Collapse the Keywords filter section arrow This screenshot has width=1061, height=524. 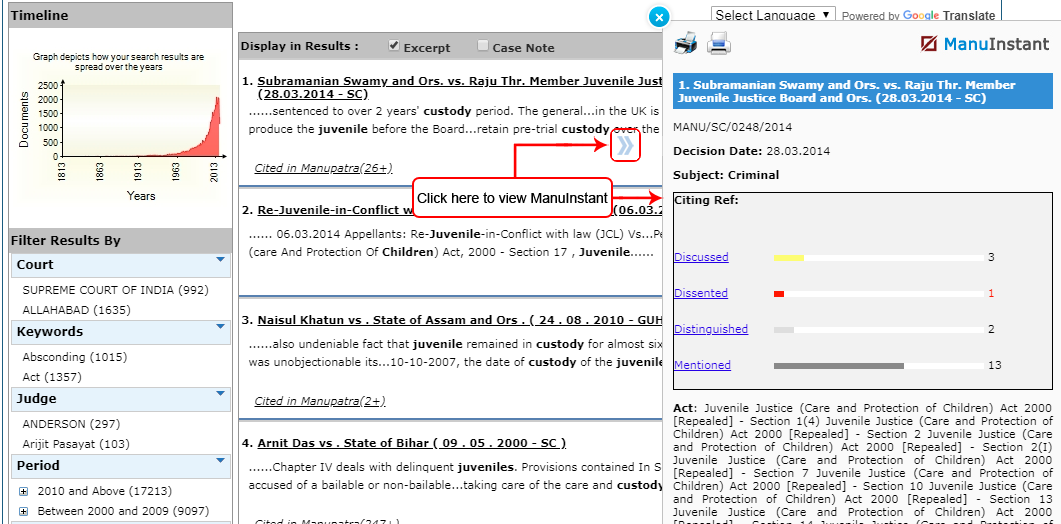[x=220, y=328]
